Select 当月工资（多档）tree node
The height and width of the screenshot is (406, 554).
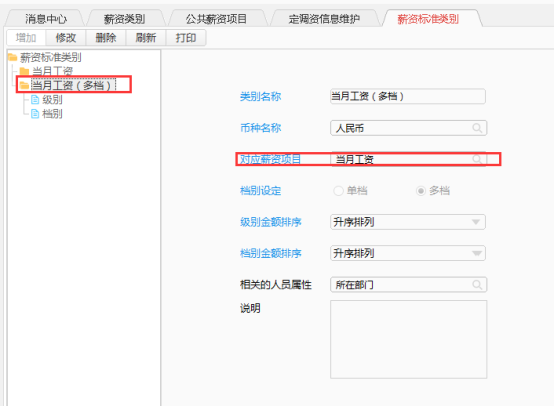click(x=73, y=85)
